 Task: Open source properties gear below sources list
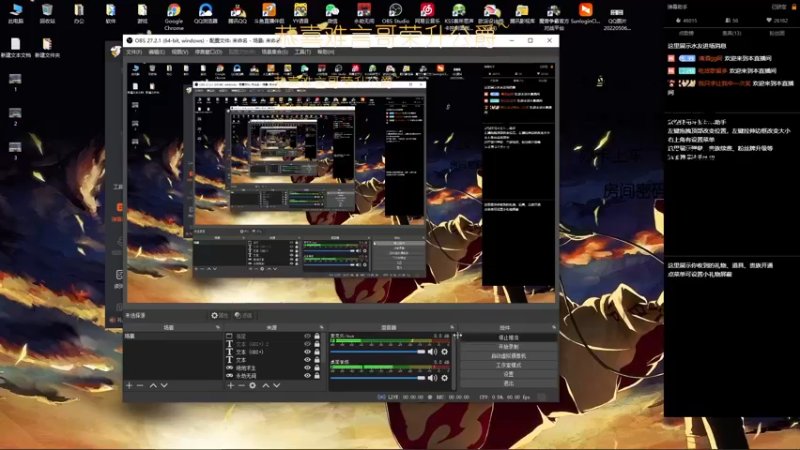coord(253,385)
